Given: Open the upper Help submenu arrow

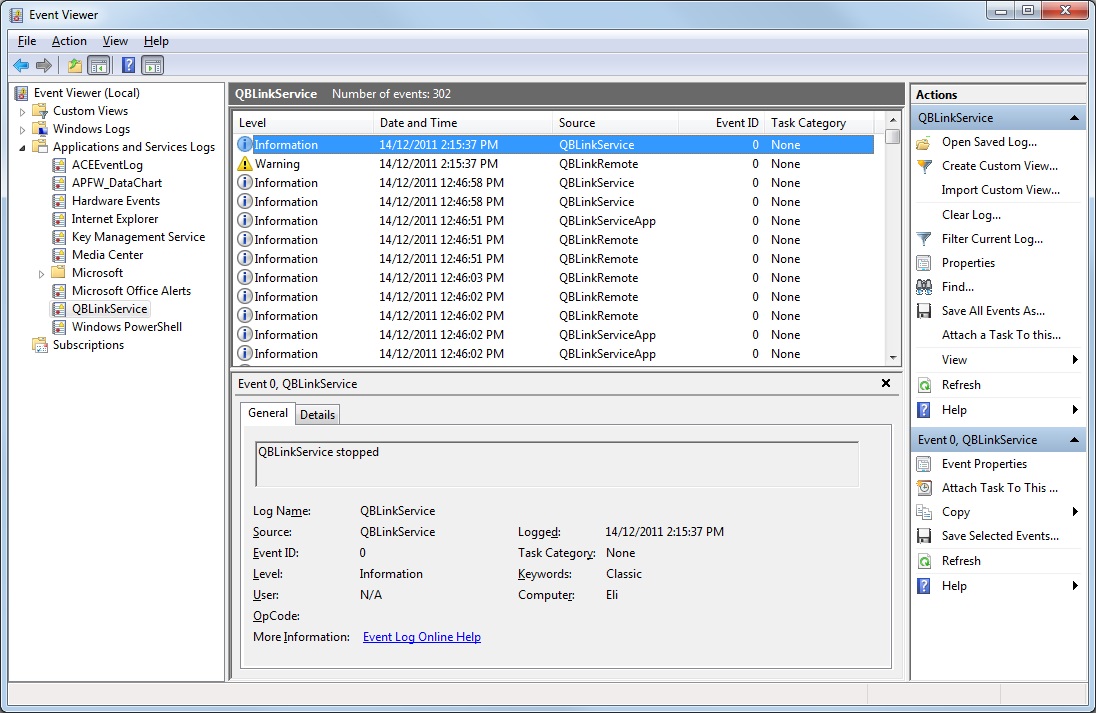Looking at the screenshot, I should click(x=1075, y=410).
